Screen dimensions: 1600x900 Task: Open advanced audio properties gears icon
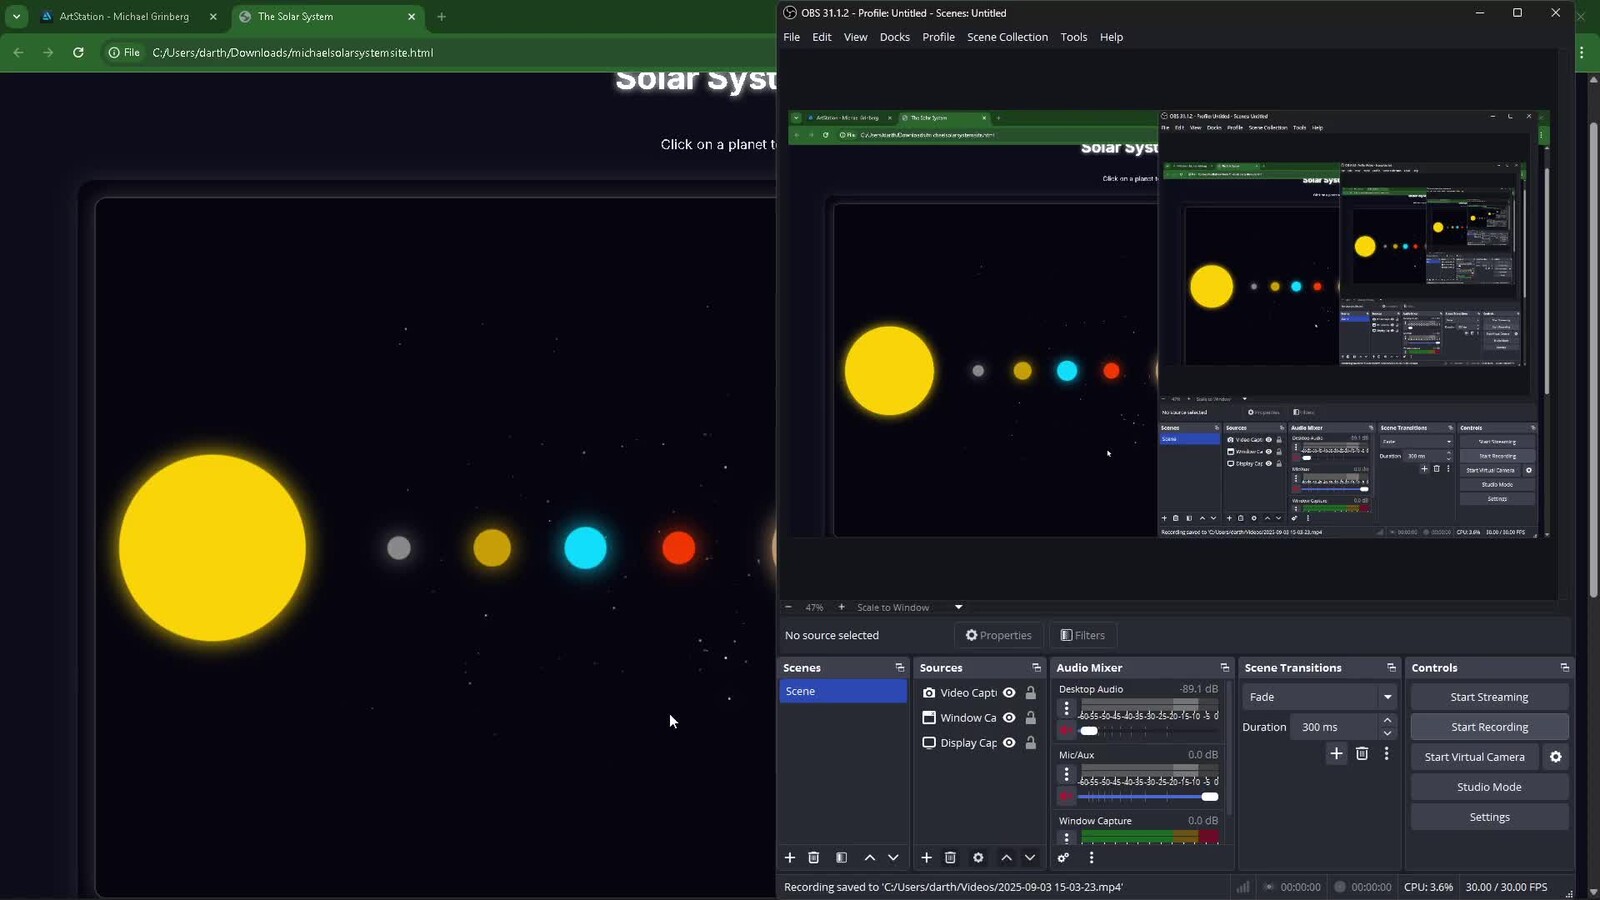[1064, 858]
